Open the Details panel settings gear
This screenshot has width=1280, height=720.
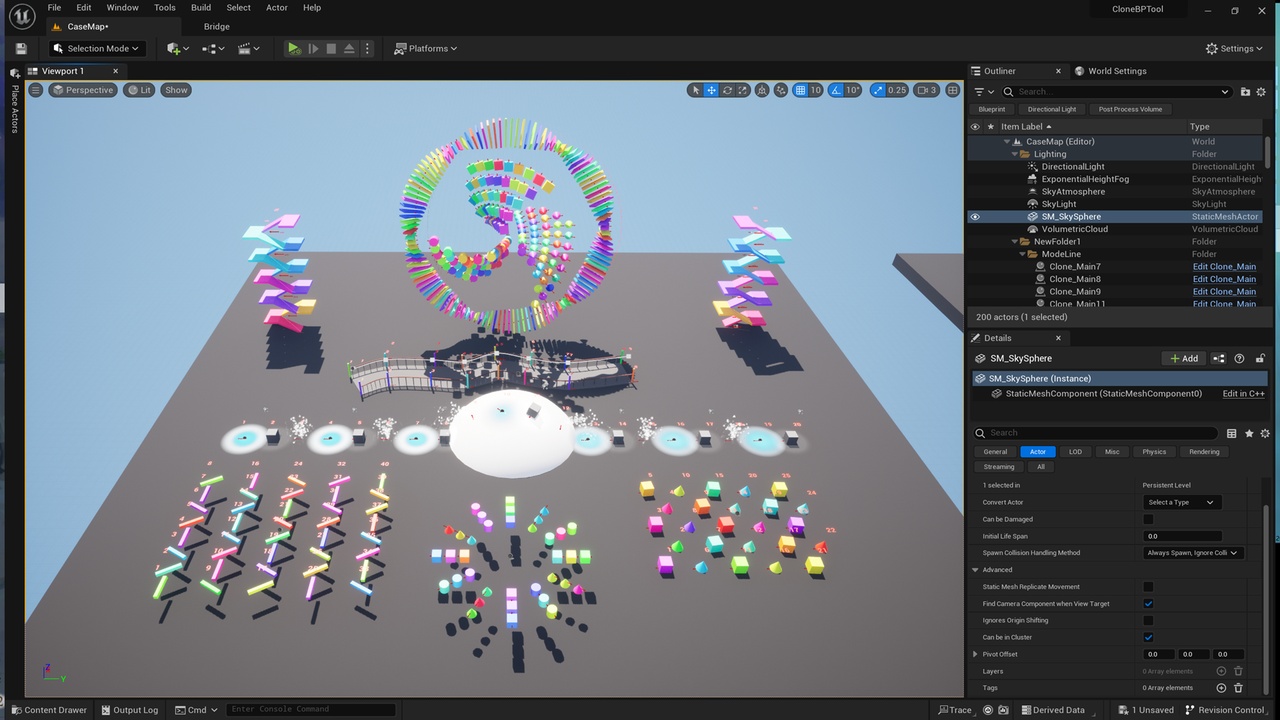point(1265,433)
